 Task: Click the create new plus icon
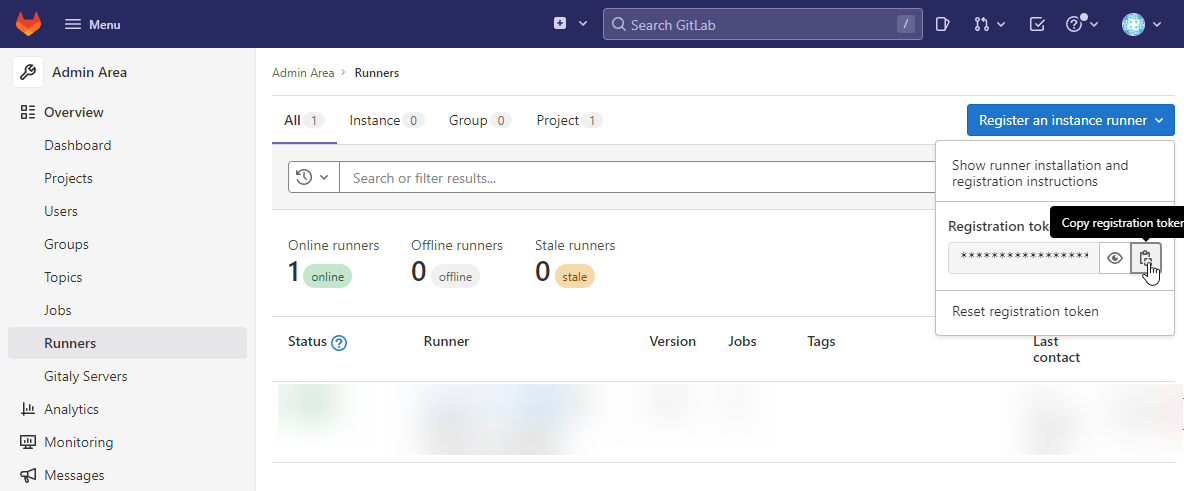click(x=560, y=23)
